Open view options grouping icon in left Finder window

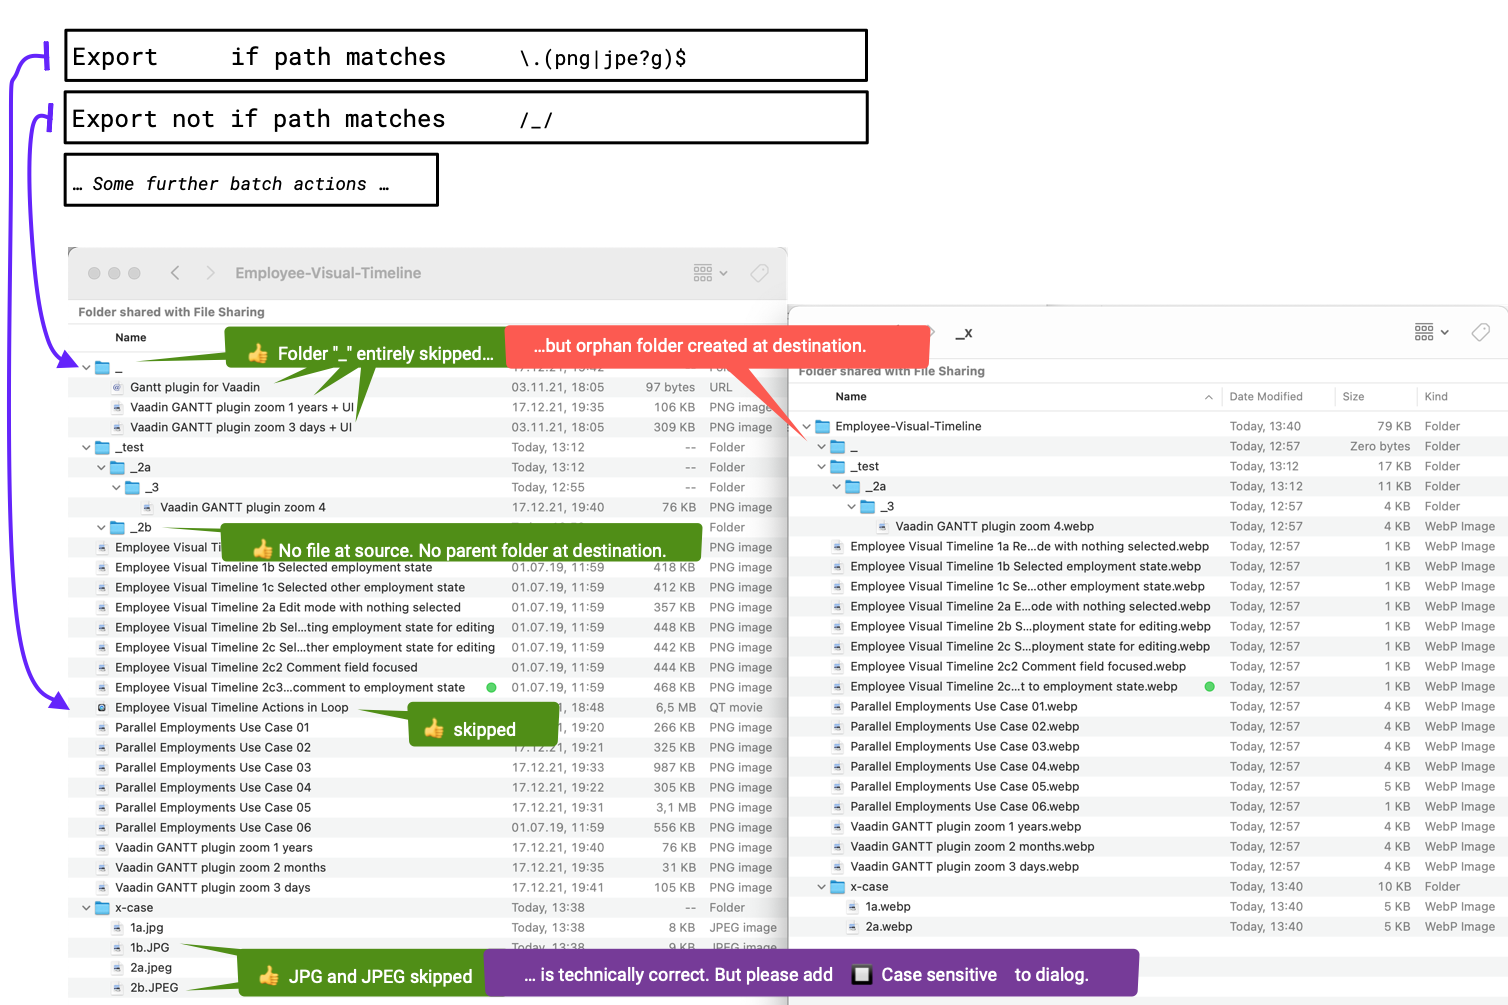click(x=710, y=273)
